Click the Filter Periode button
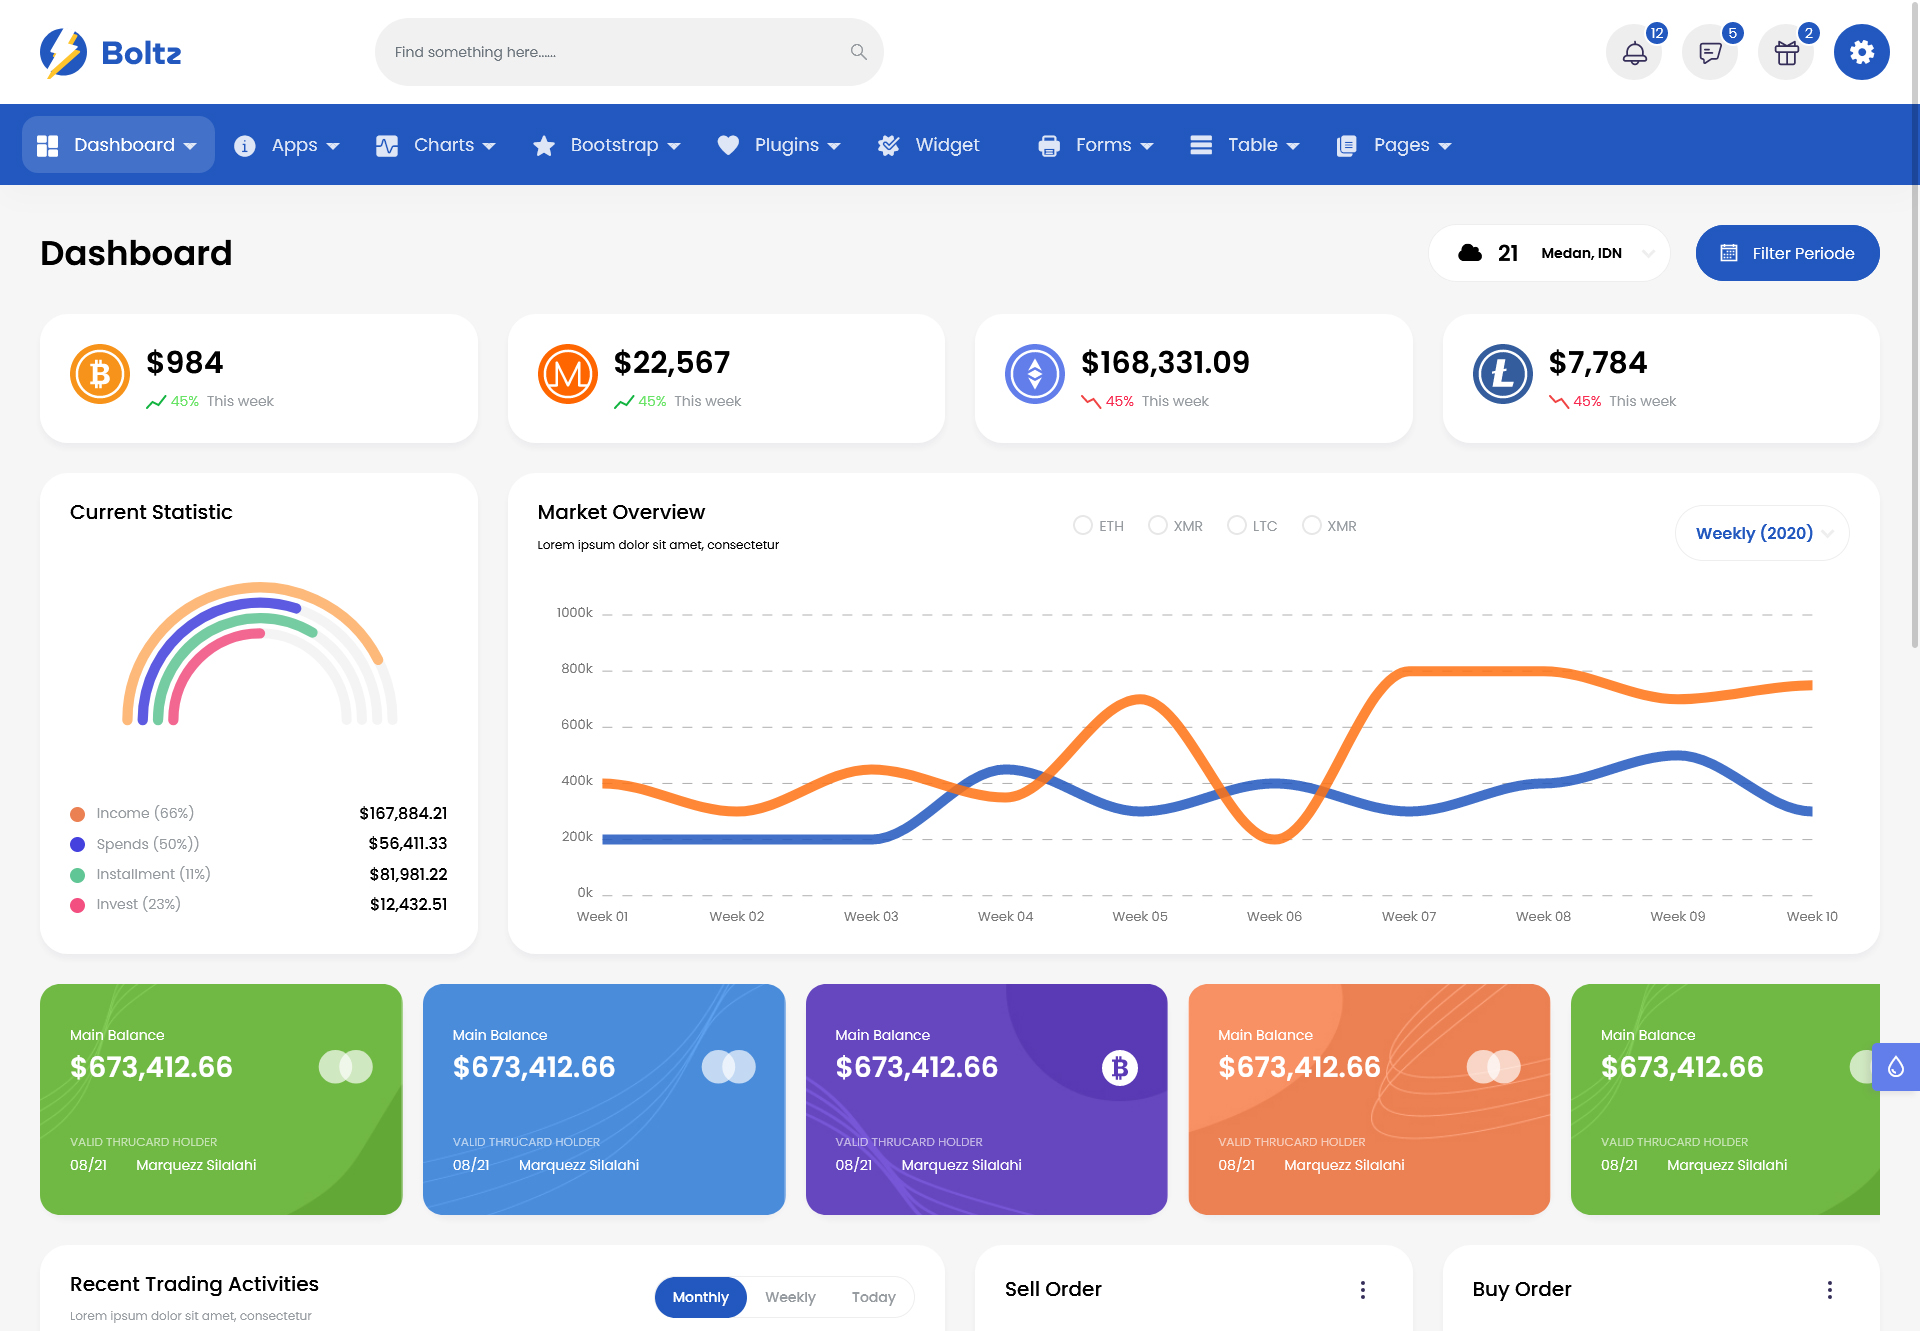1920x1331 pixels. pyautogui.click(x=1787, y=253)
